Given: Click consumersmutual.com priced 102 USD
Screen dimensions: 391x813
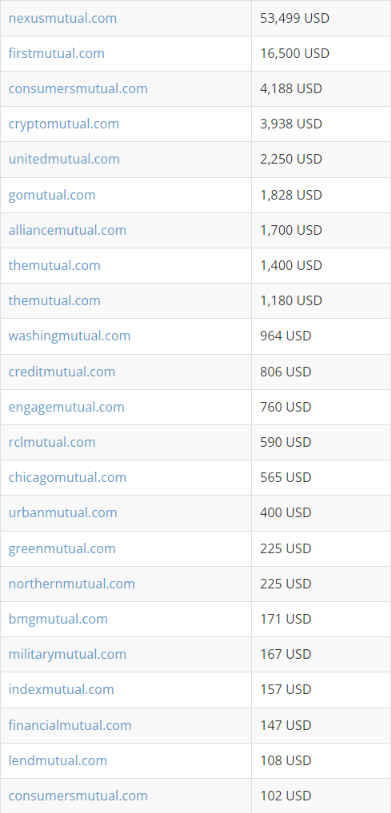Looking at the screenshot, I should tap(78, 795).
